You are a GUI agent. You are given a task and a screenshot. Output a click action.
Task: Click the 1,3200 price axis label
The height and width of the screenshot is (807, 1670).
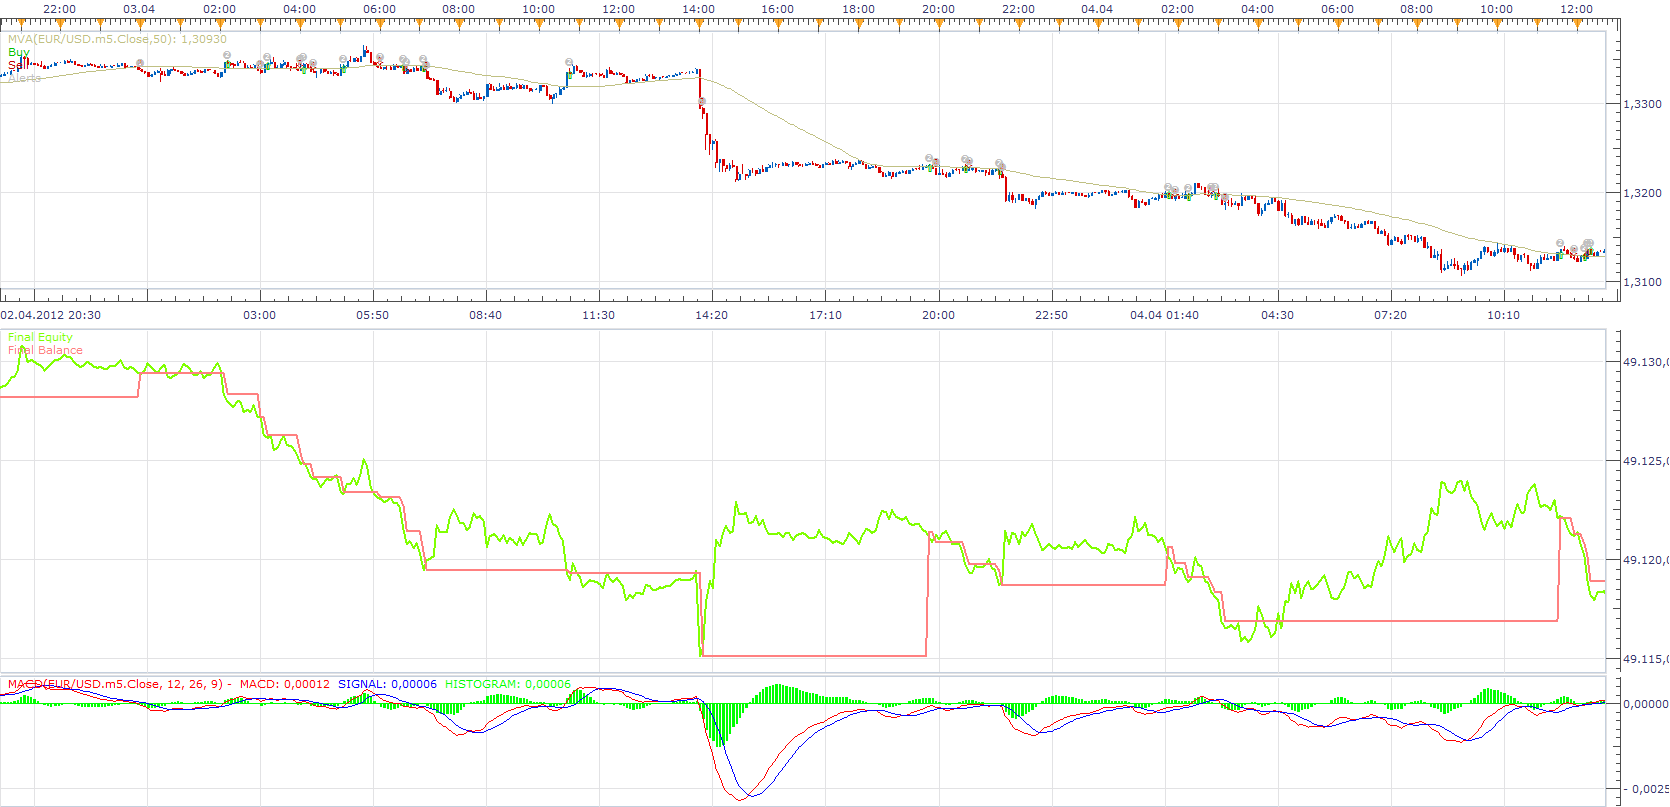click(x=1642, y=193)
